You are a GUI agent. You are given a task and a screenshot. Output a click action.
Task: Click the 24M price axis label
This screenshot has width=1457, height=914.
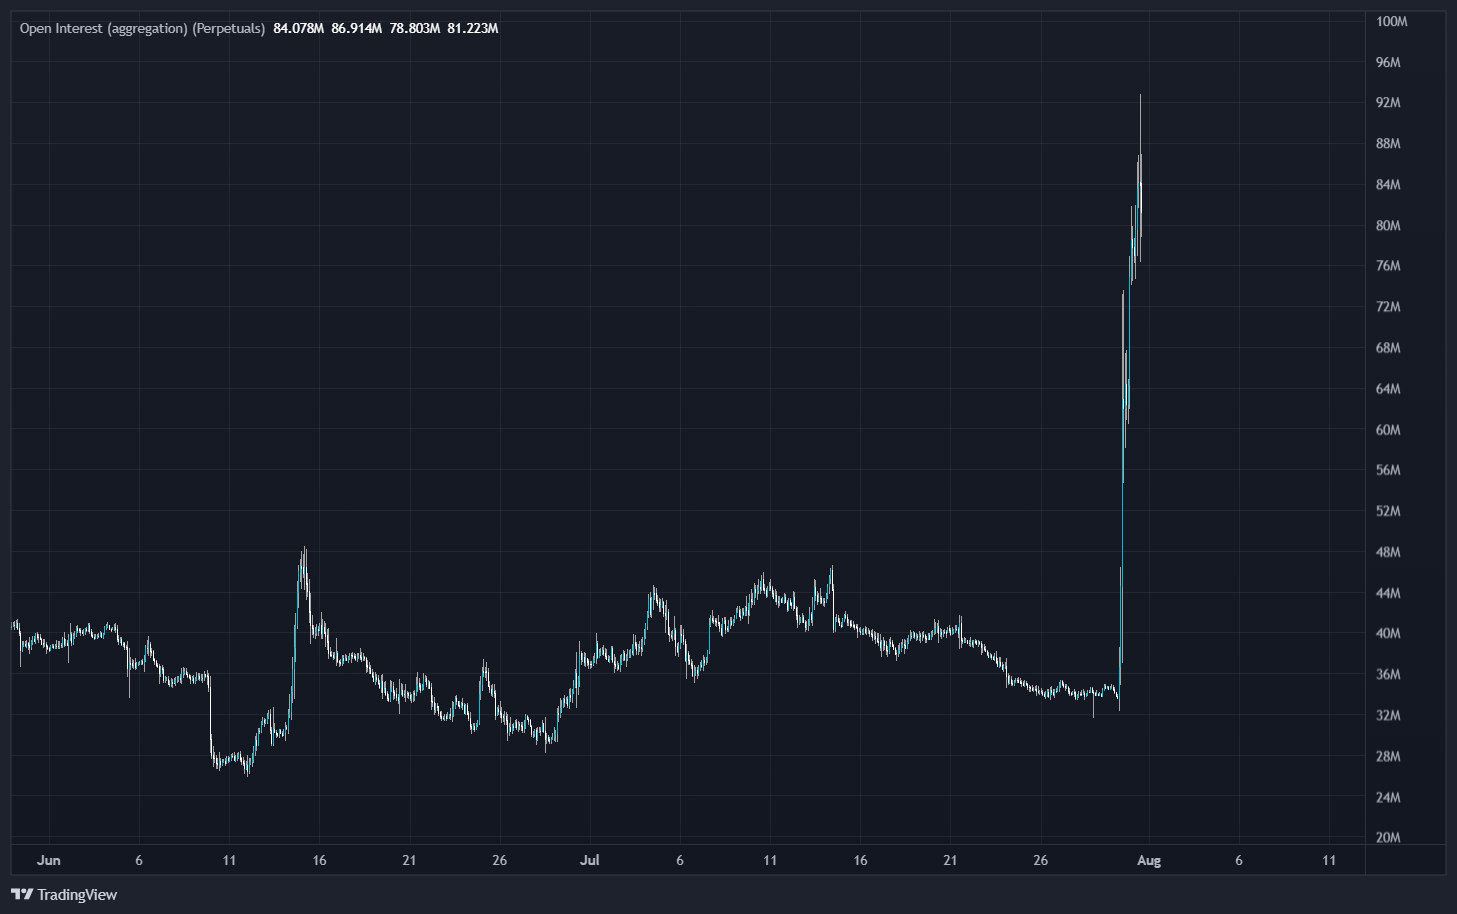(1388, 797)
